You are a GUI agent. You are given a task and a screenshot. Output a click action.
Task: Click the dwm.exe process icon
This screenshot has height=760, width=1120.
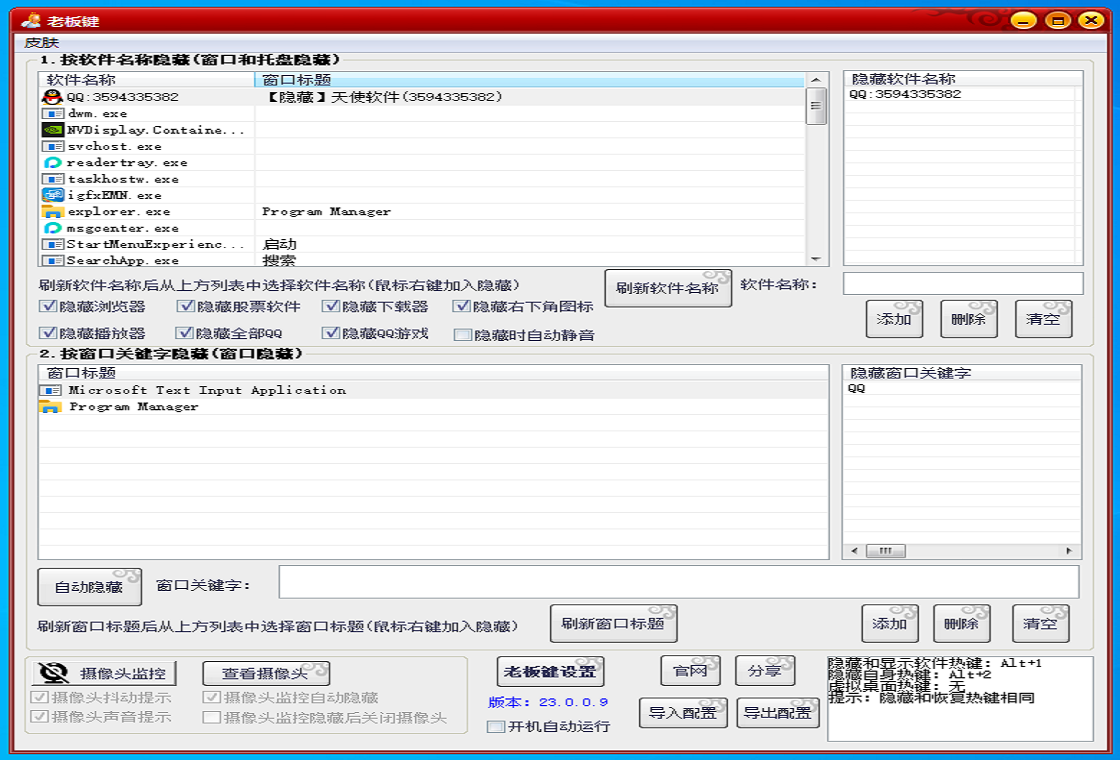coord(52,114)
